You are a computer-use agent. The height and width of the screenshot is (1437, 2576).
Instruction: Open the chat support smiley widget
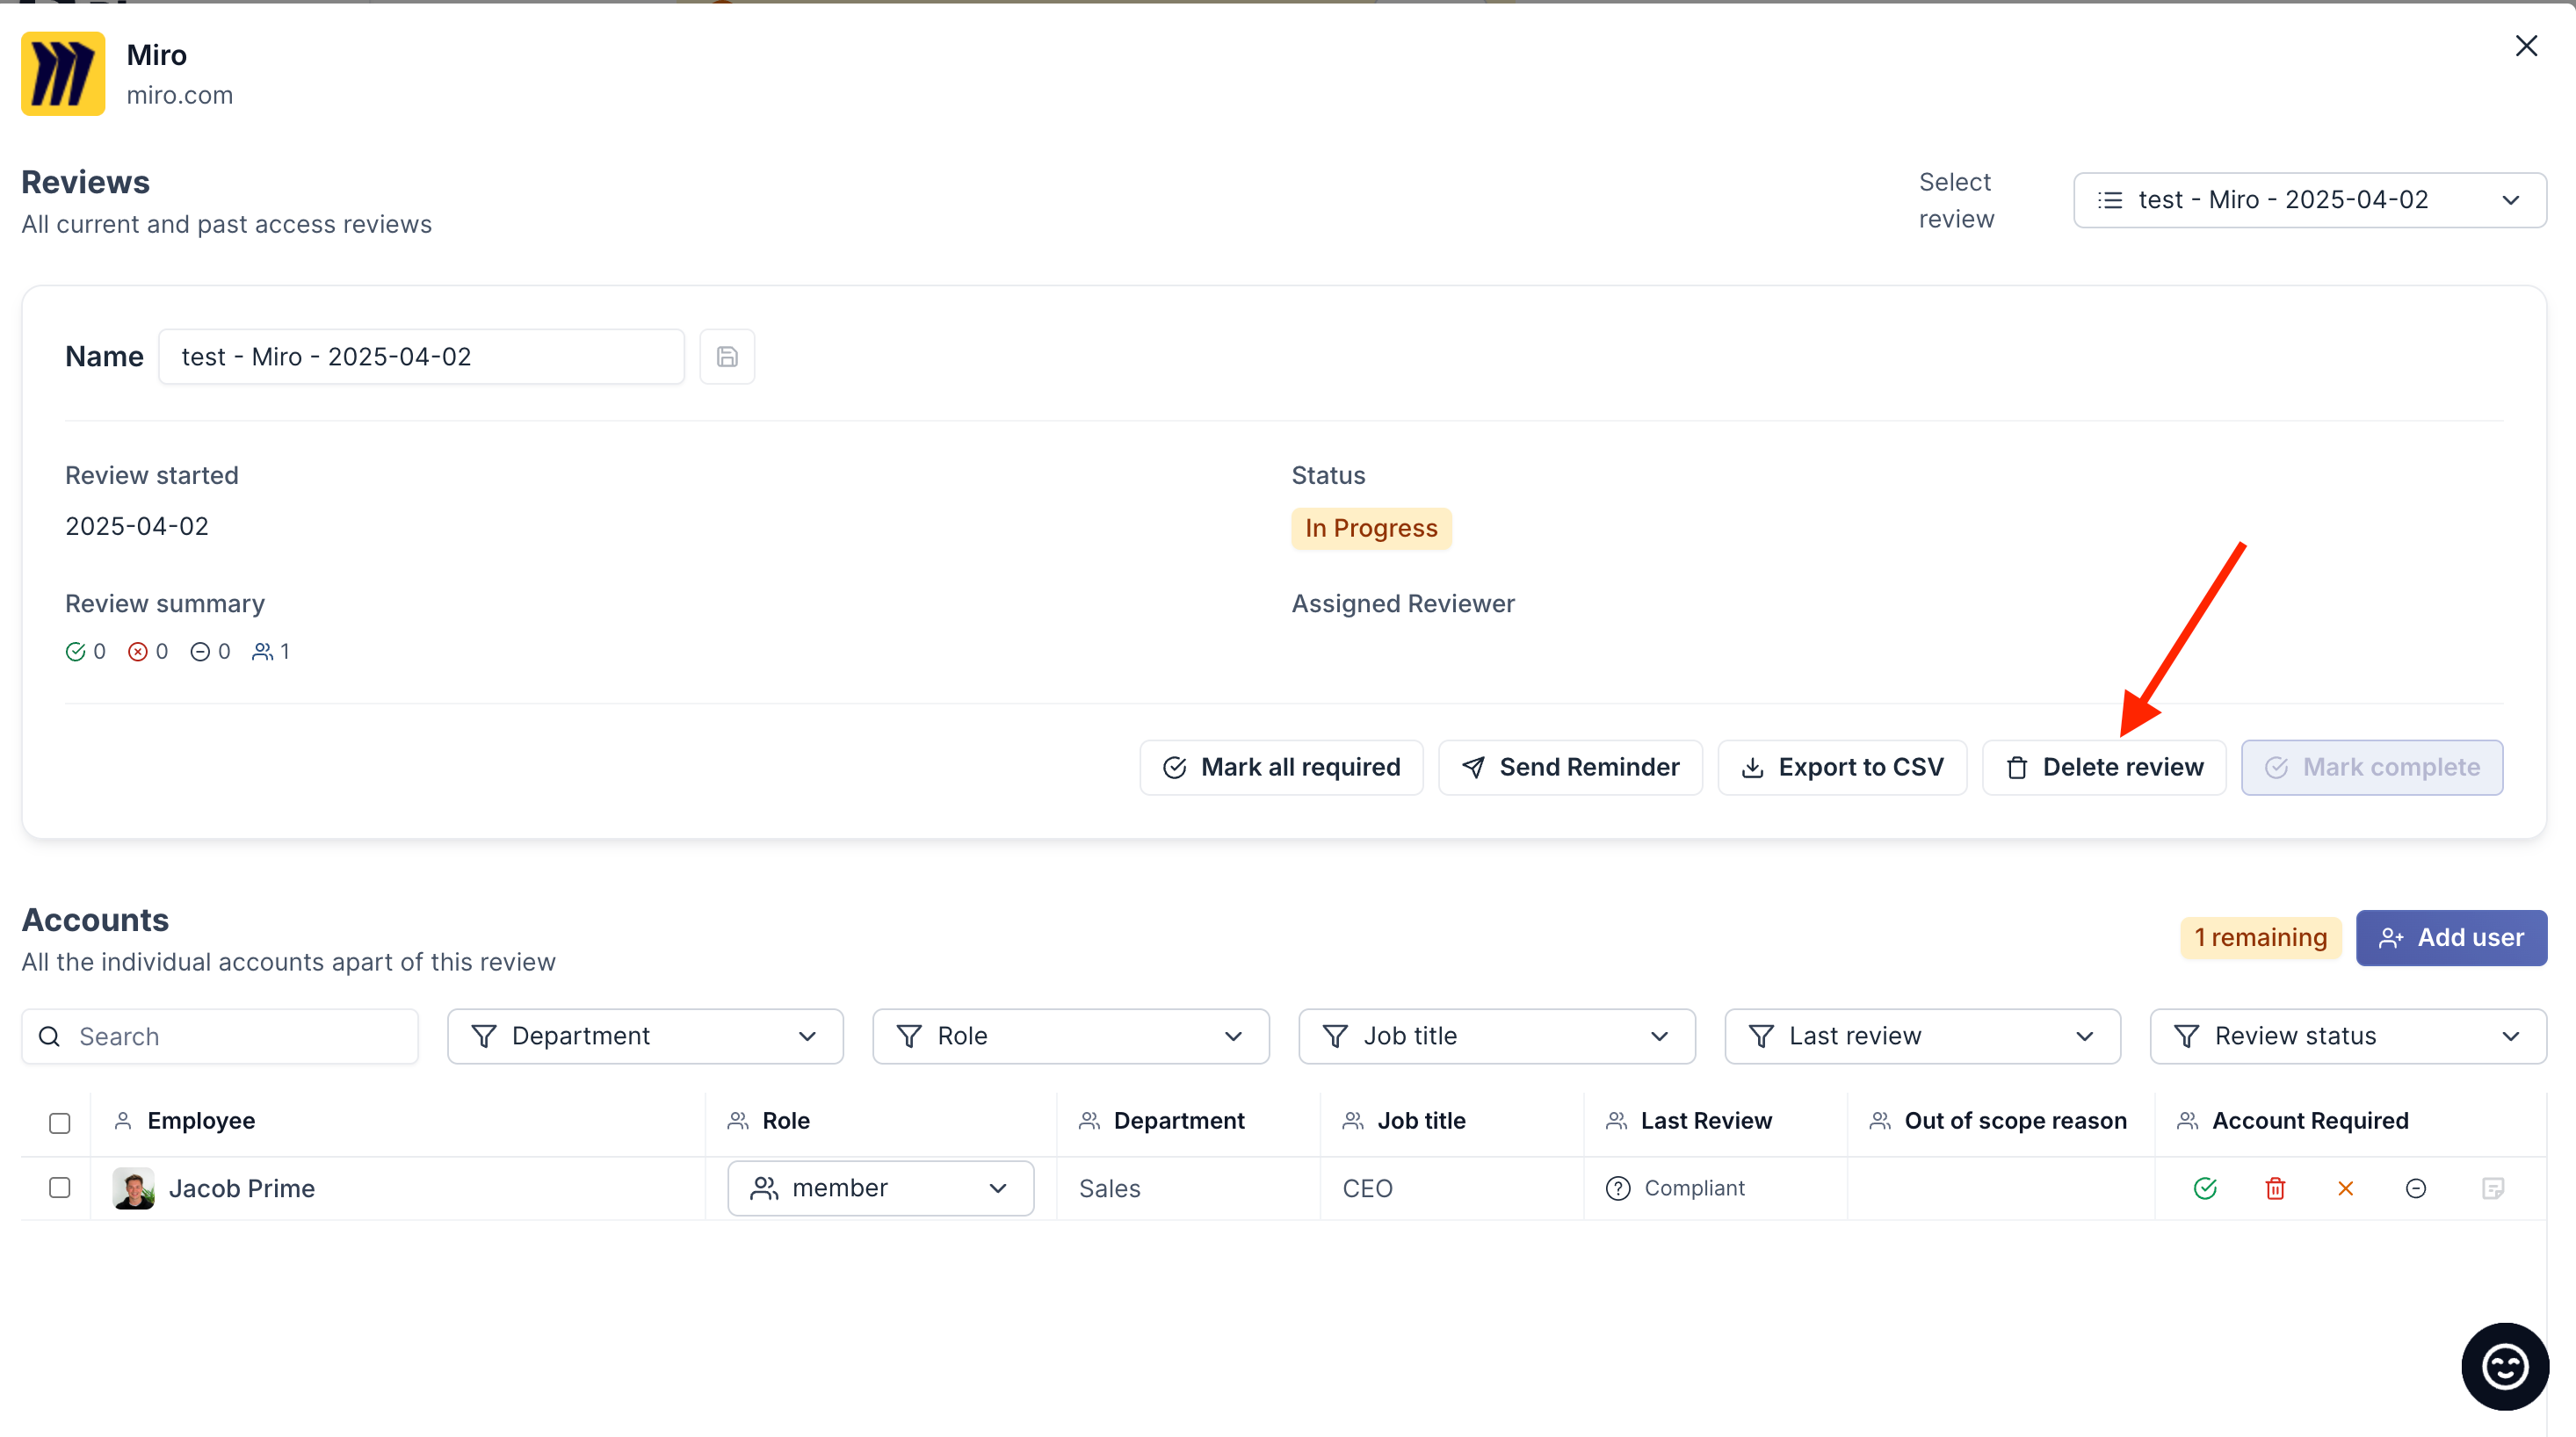(x=2504, y=1366)
